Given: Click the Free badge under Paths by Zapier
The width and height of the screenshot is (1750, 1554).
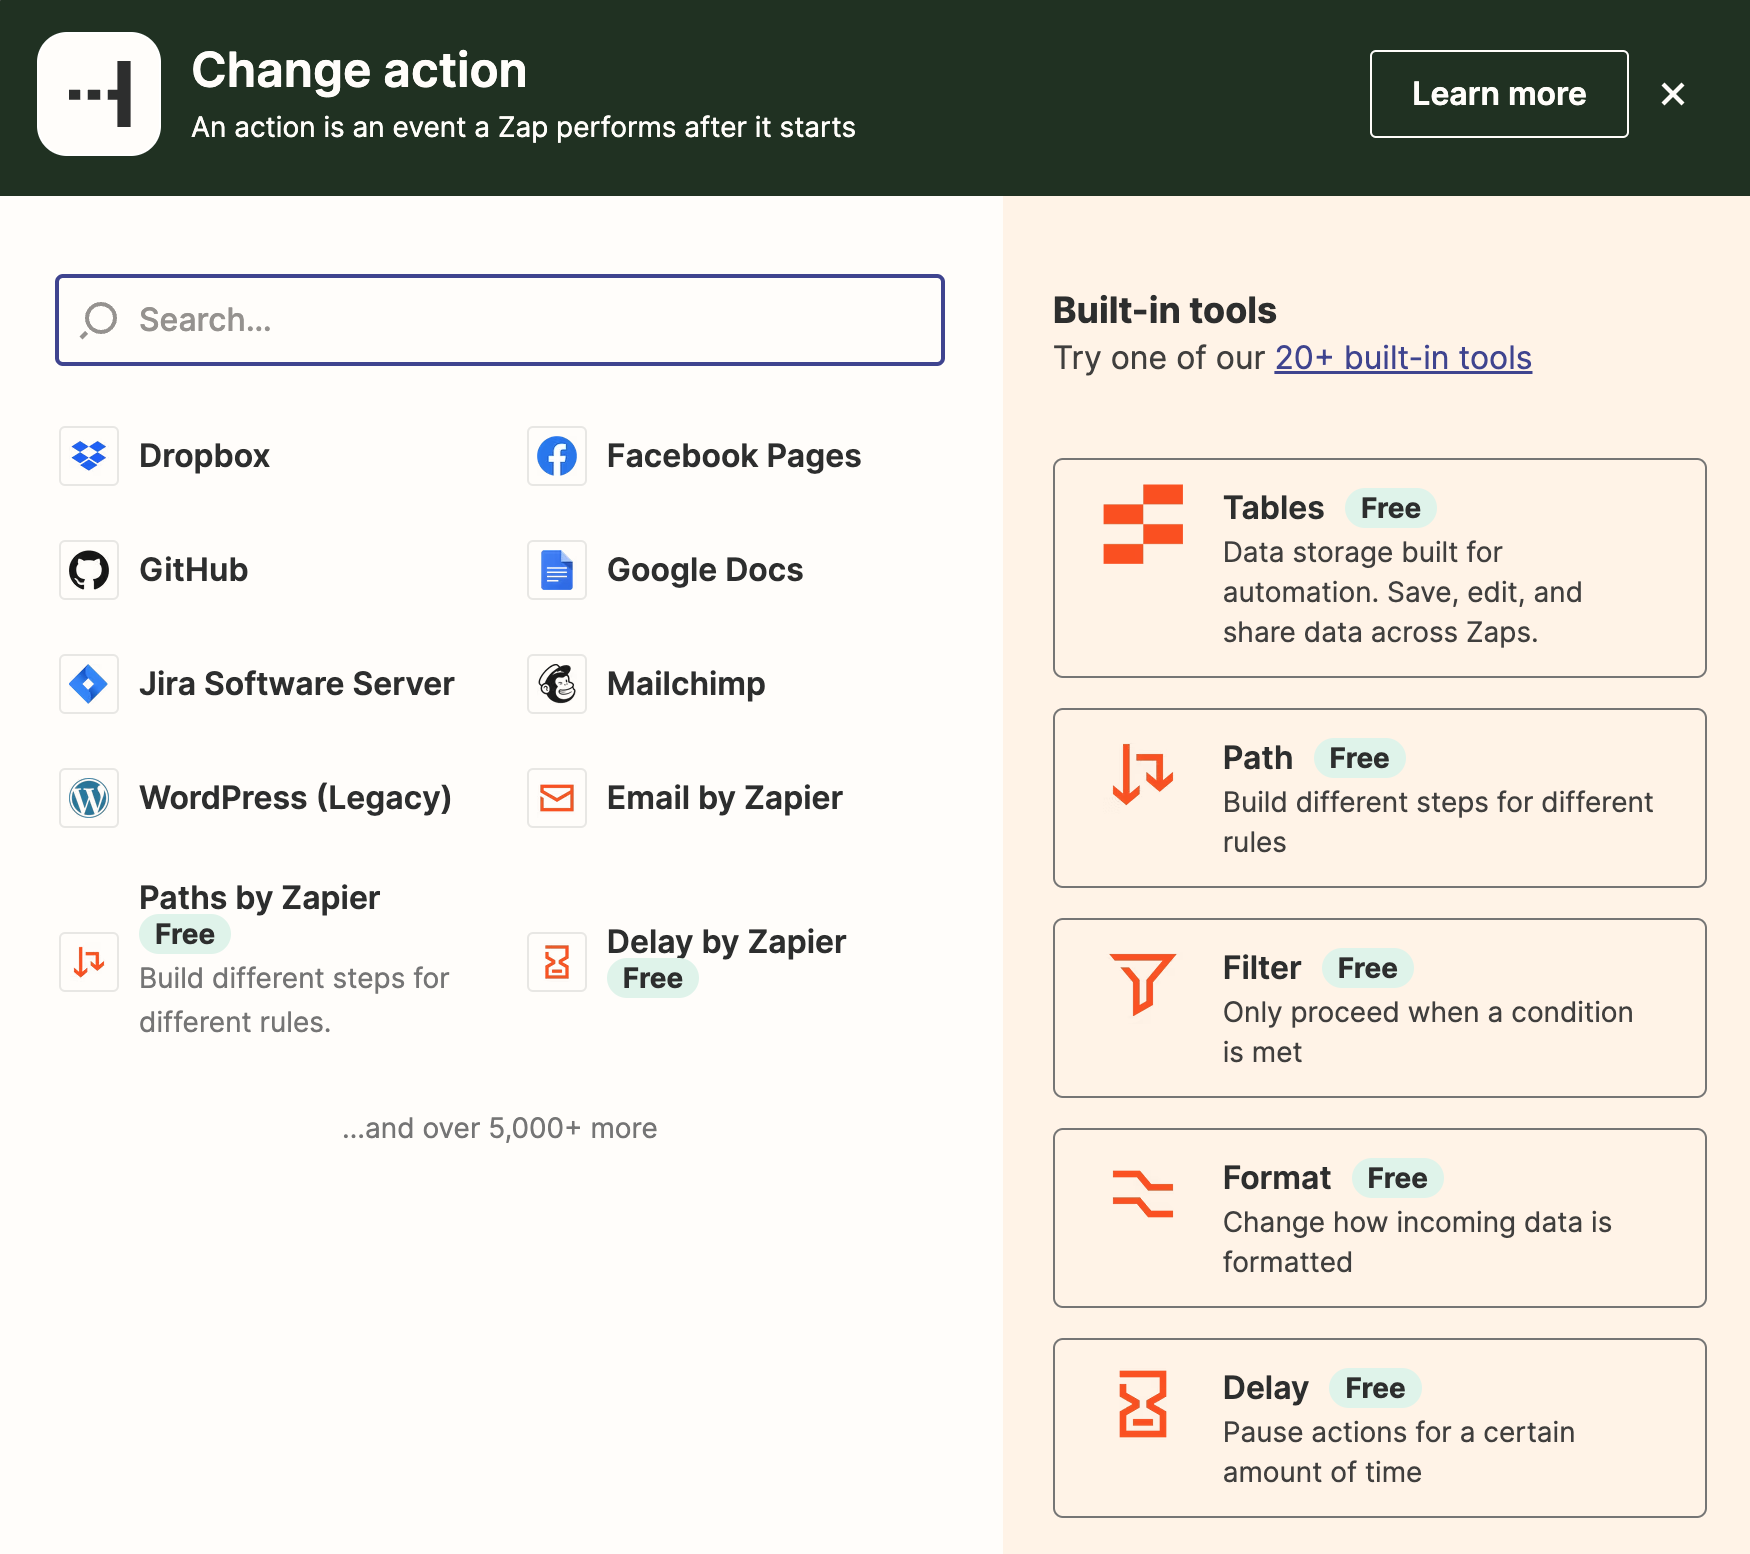Looking at the screenshot, I should tap(185, 934).
